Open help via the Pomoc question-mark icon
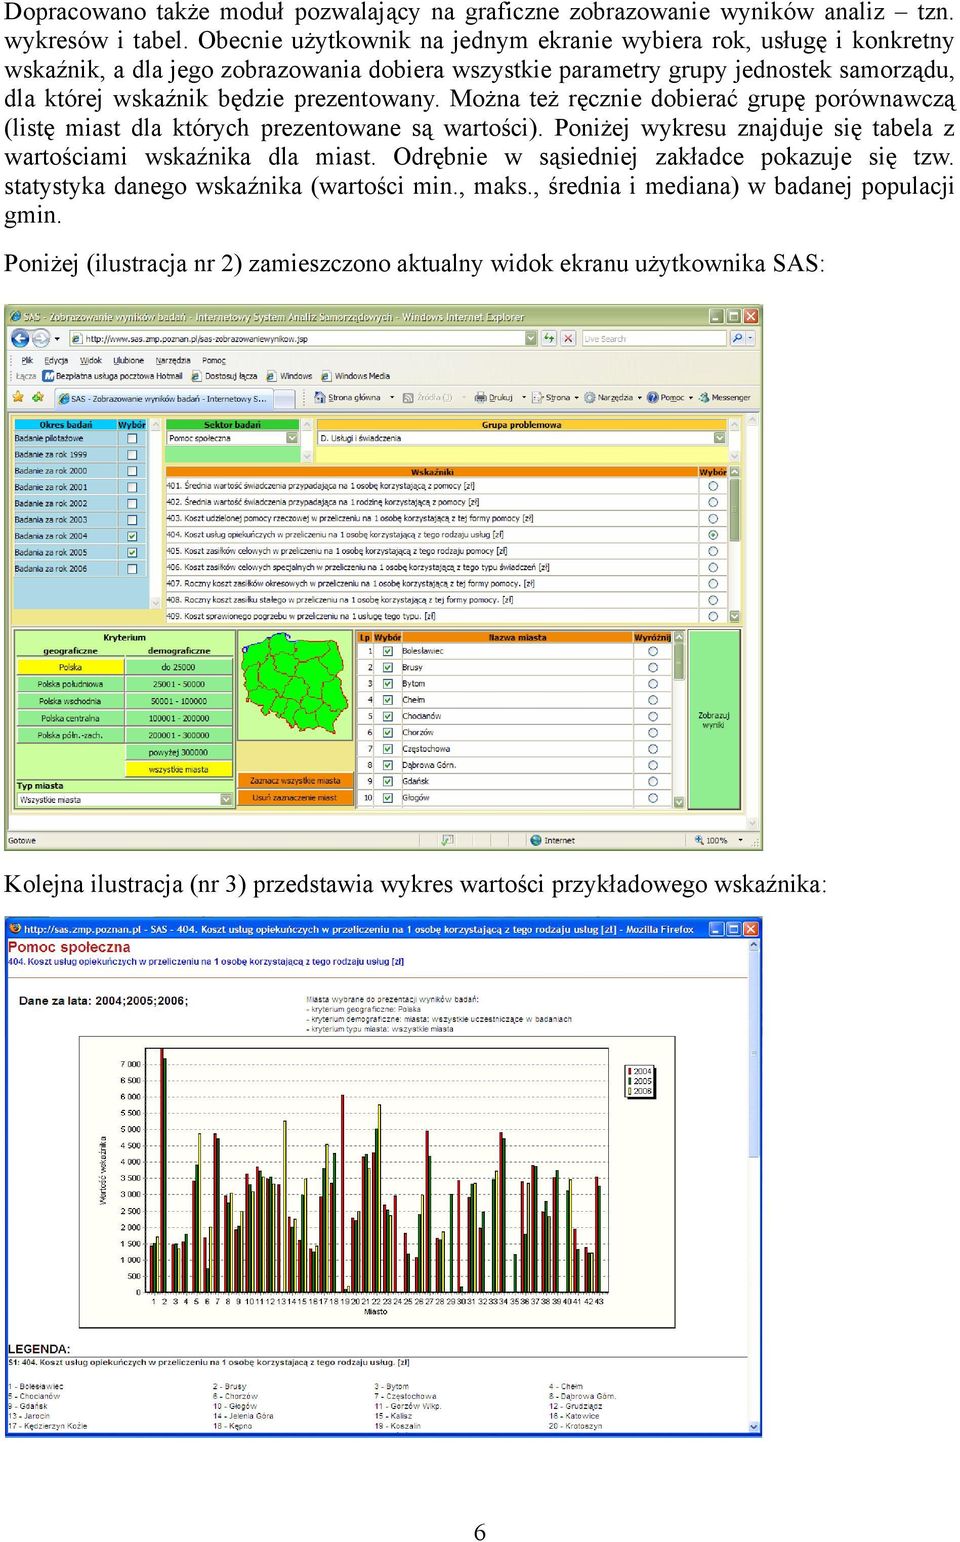960x1542 pixels. pyautogui.click(x=652, y=397)
